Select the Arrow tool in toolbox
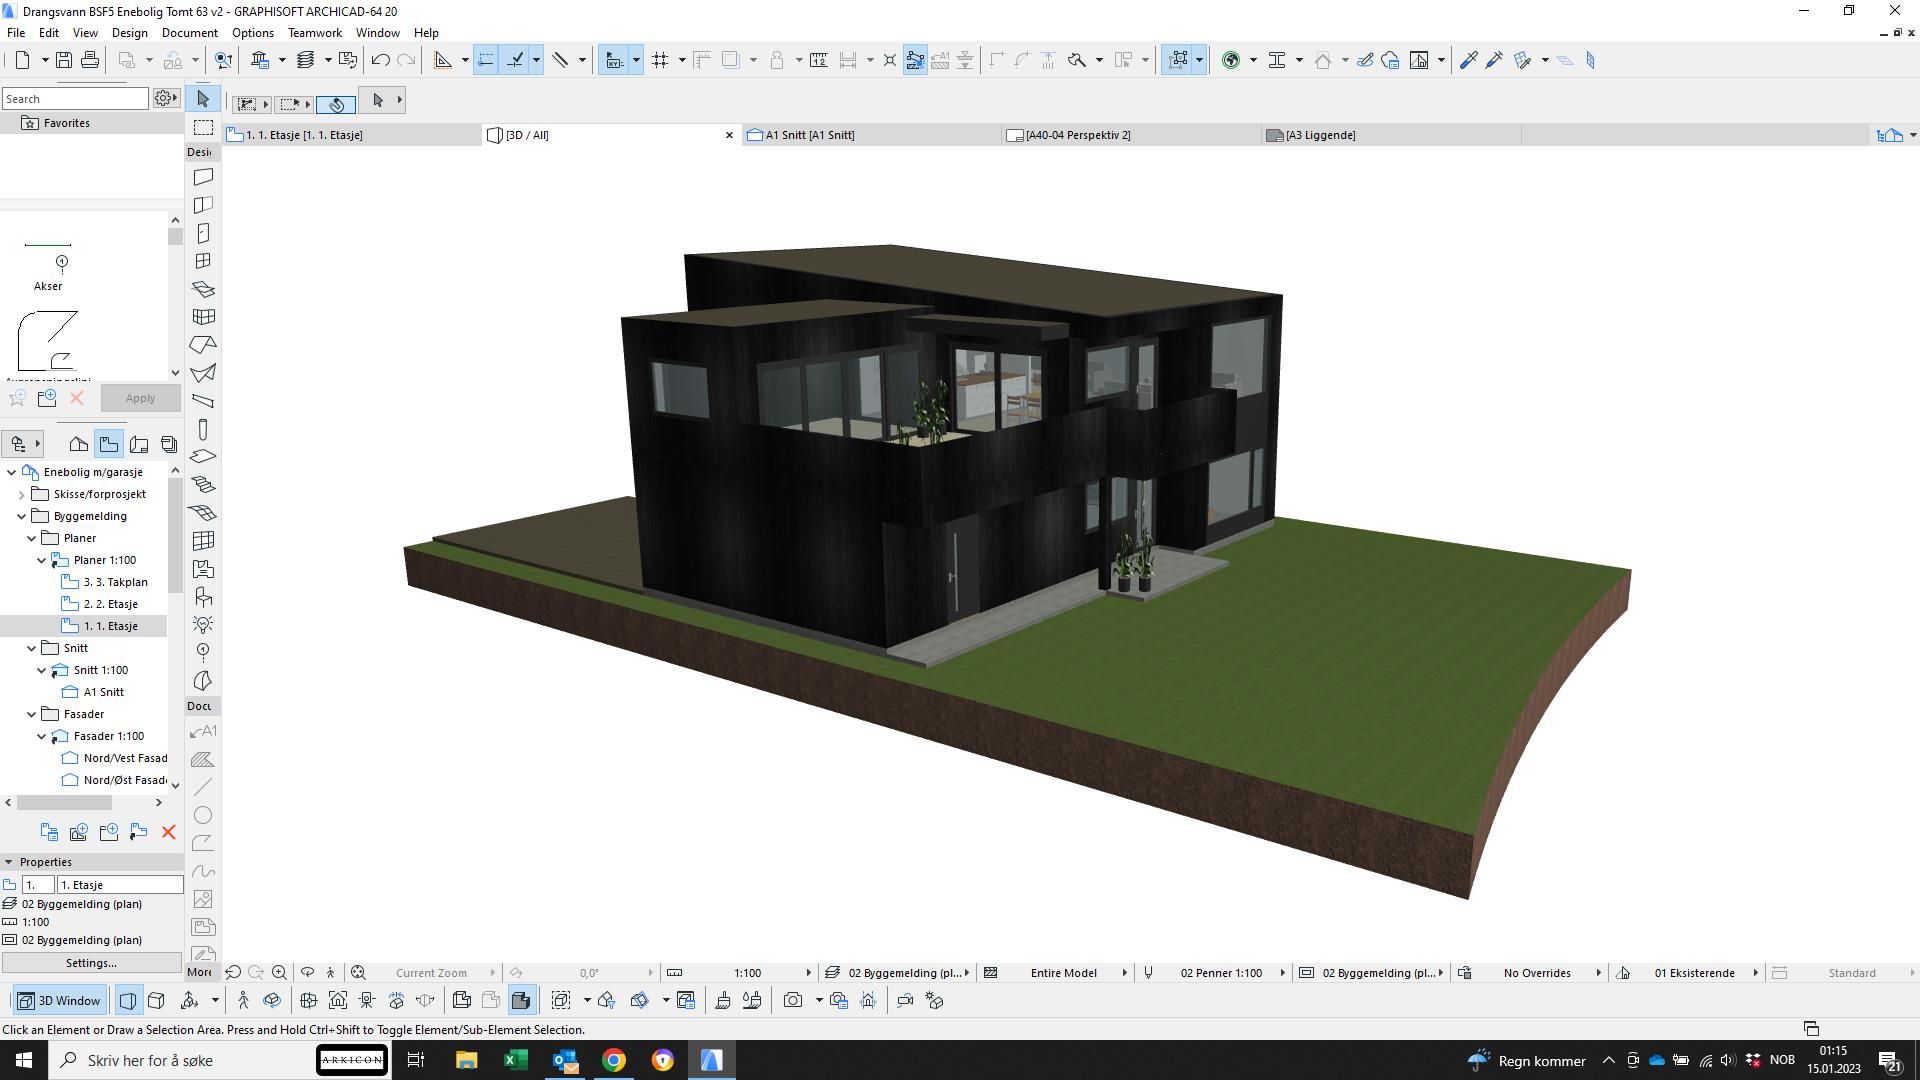The width and height of the screenshot is (1920, 1080). (x=203, y=99)
